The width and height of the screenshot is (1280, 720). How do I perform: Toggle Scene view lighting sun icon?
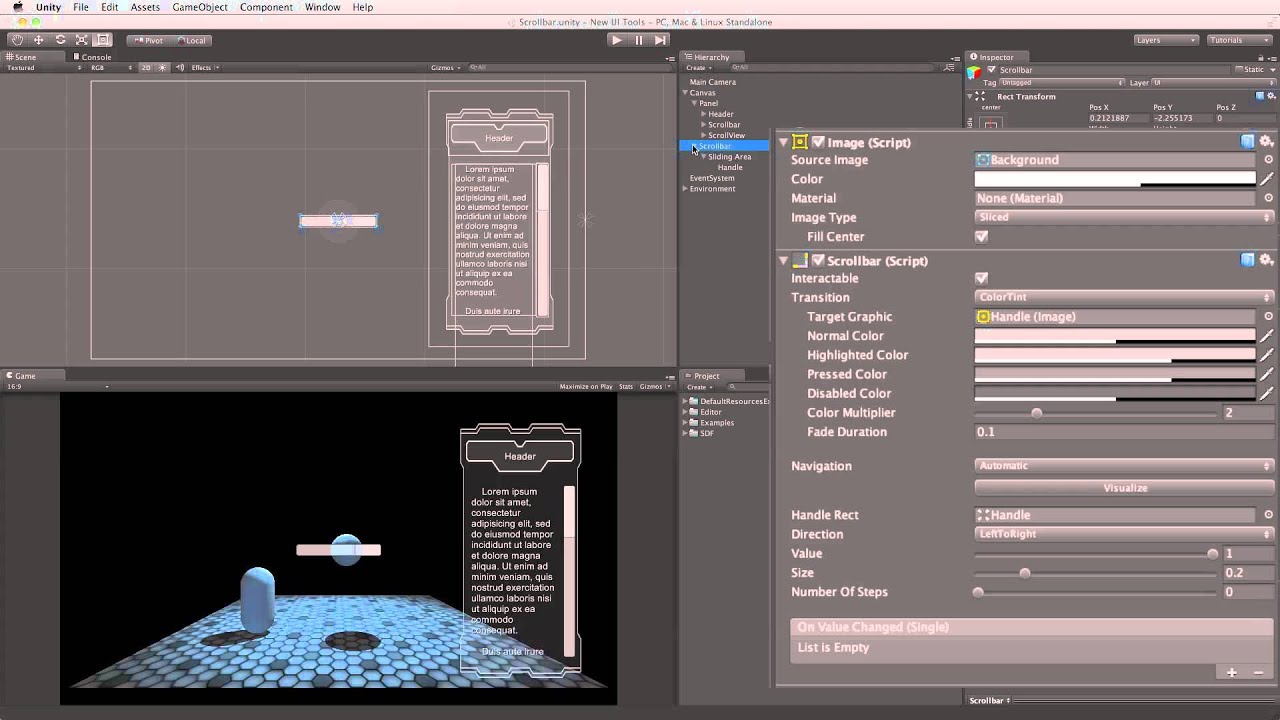tap(163, 68)
